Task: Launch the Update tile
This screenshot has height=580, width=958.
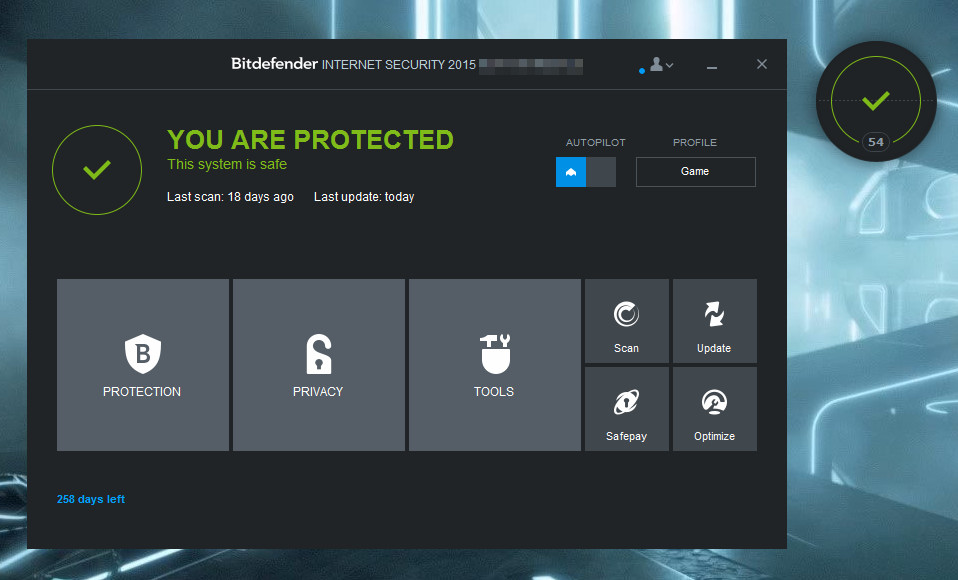Action: pyautogui.click(x=715, y=321)
